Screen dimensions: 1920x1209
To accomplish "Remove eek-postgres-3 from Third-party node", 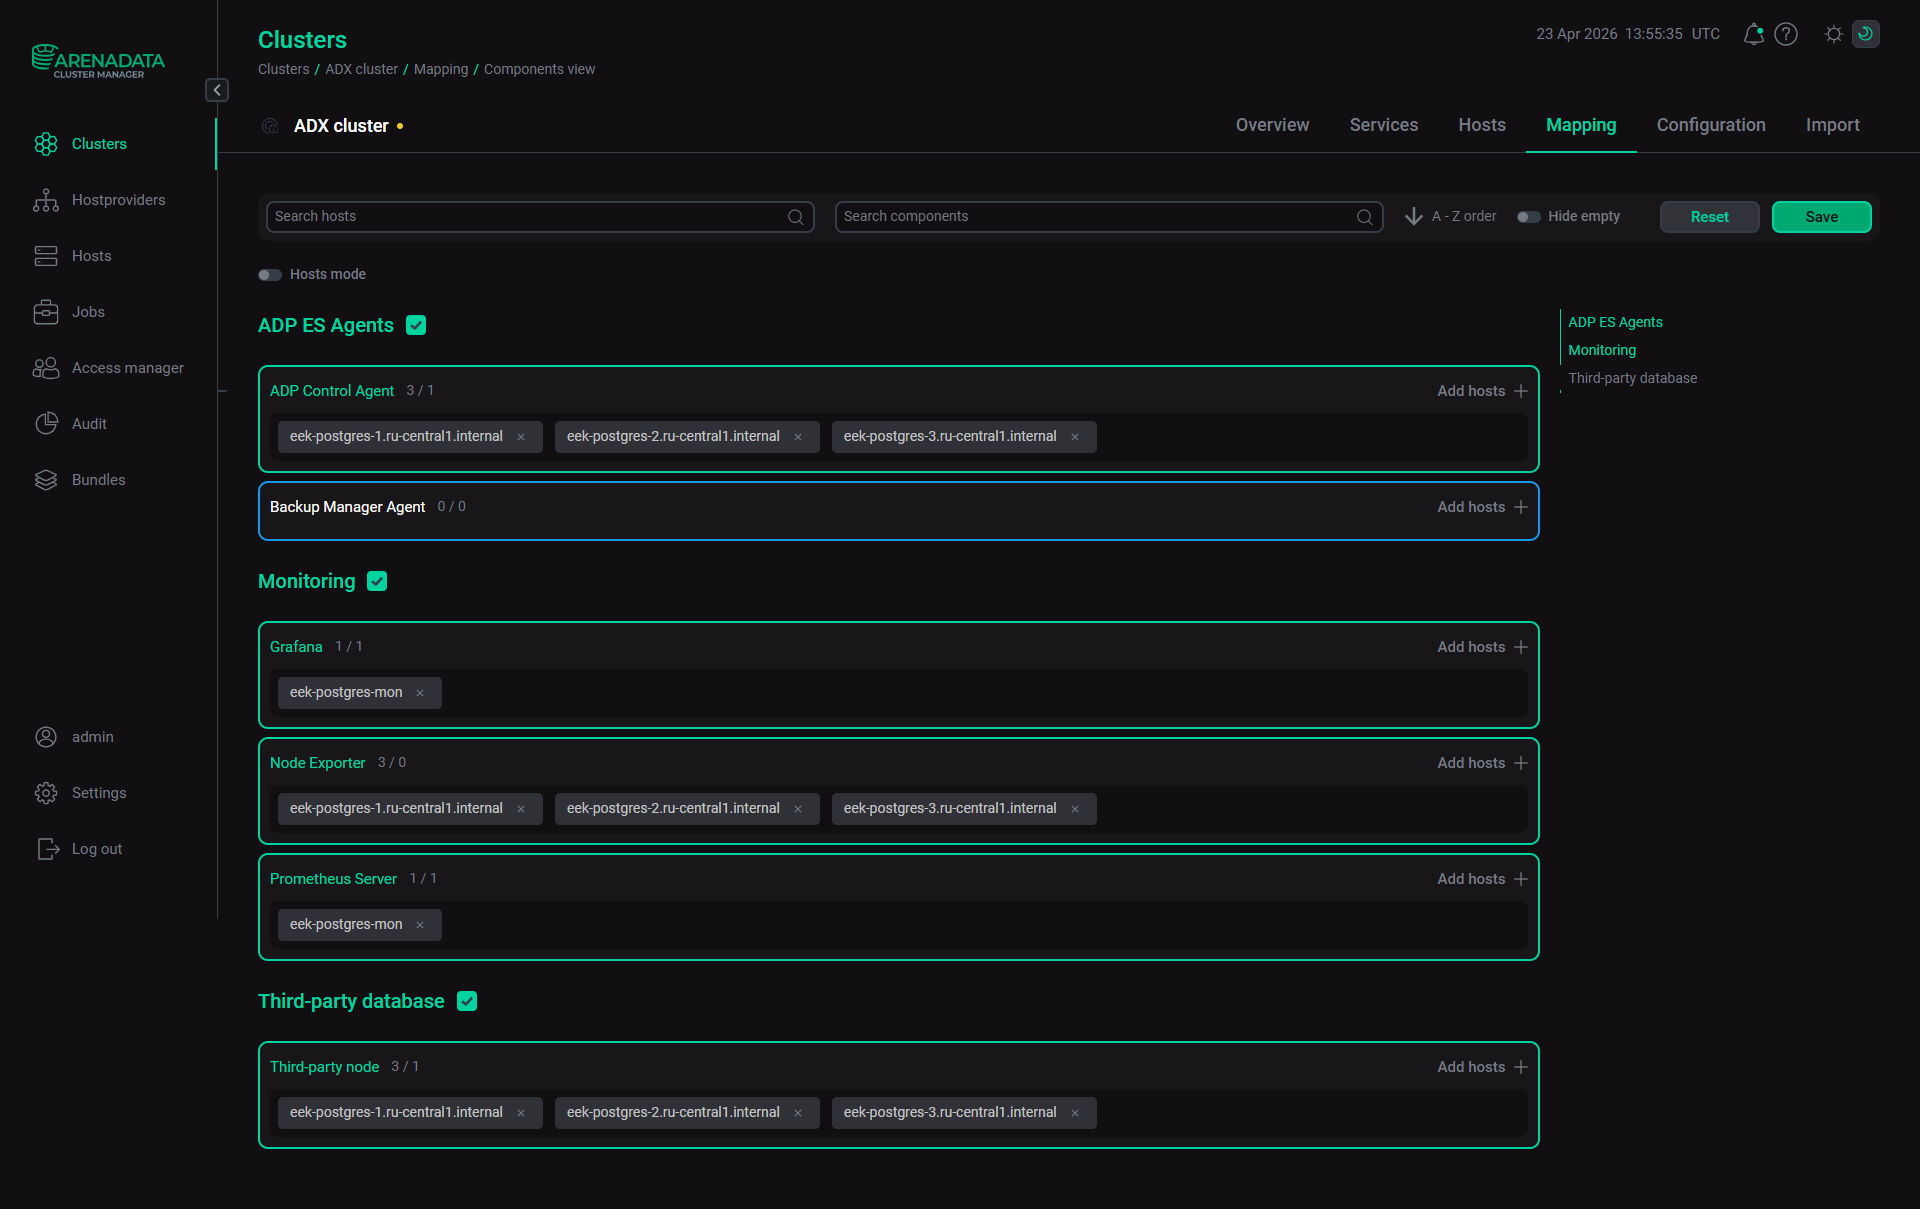I will pyautogui.click(x=1075, y=1113).
